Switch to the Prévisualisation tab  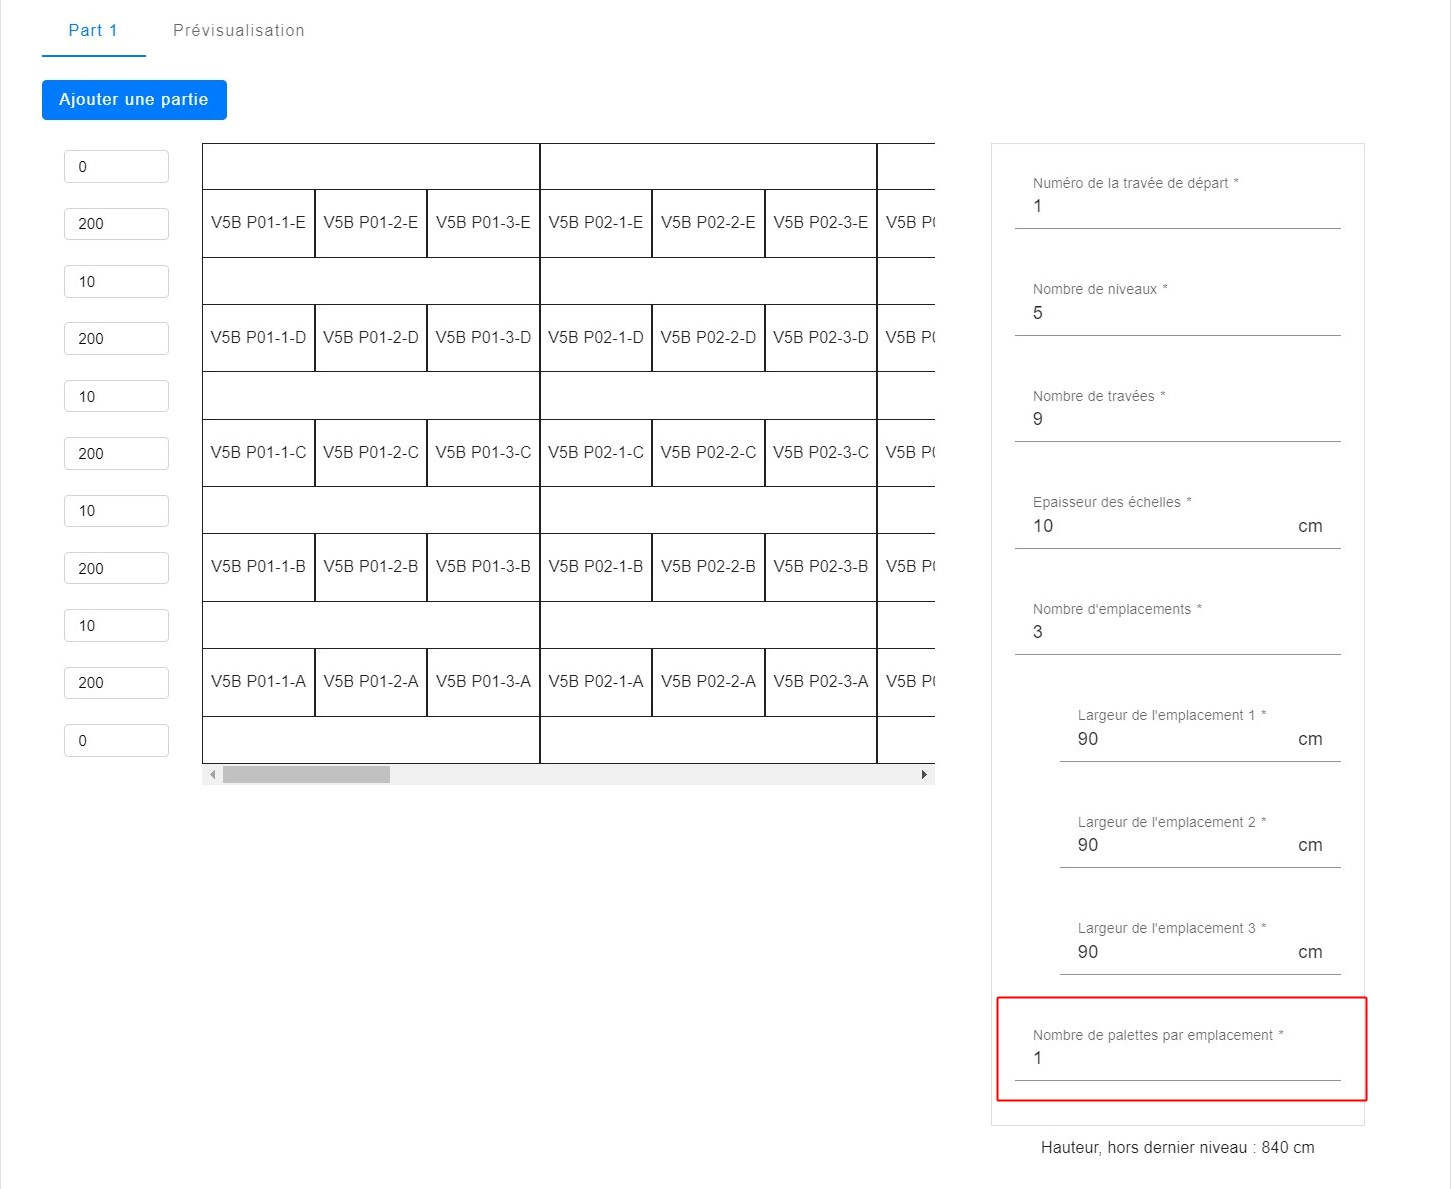point(238,30)
